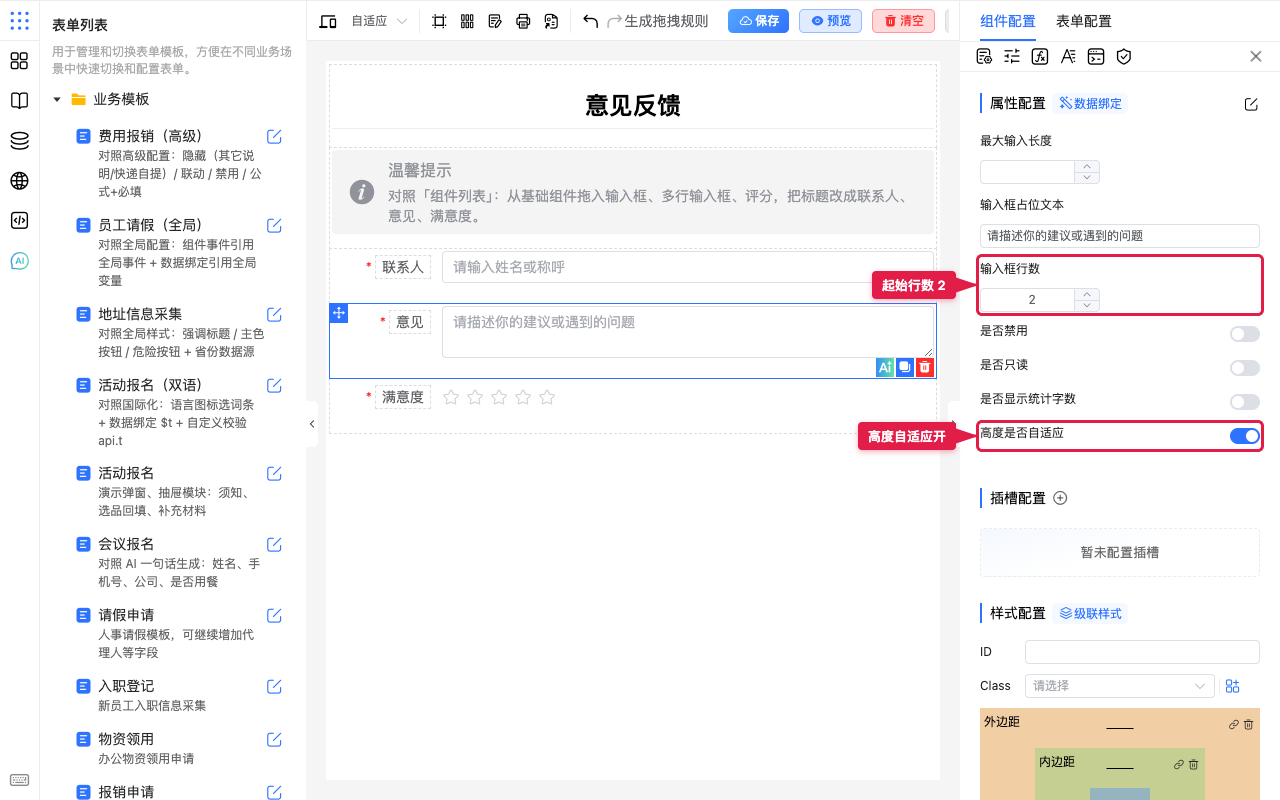Collapse the 业务模板 folder tree
Screen dimensions: 1280x800
57,100
